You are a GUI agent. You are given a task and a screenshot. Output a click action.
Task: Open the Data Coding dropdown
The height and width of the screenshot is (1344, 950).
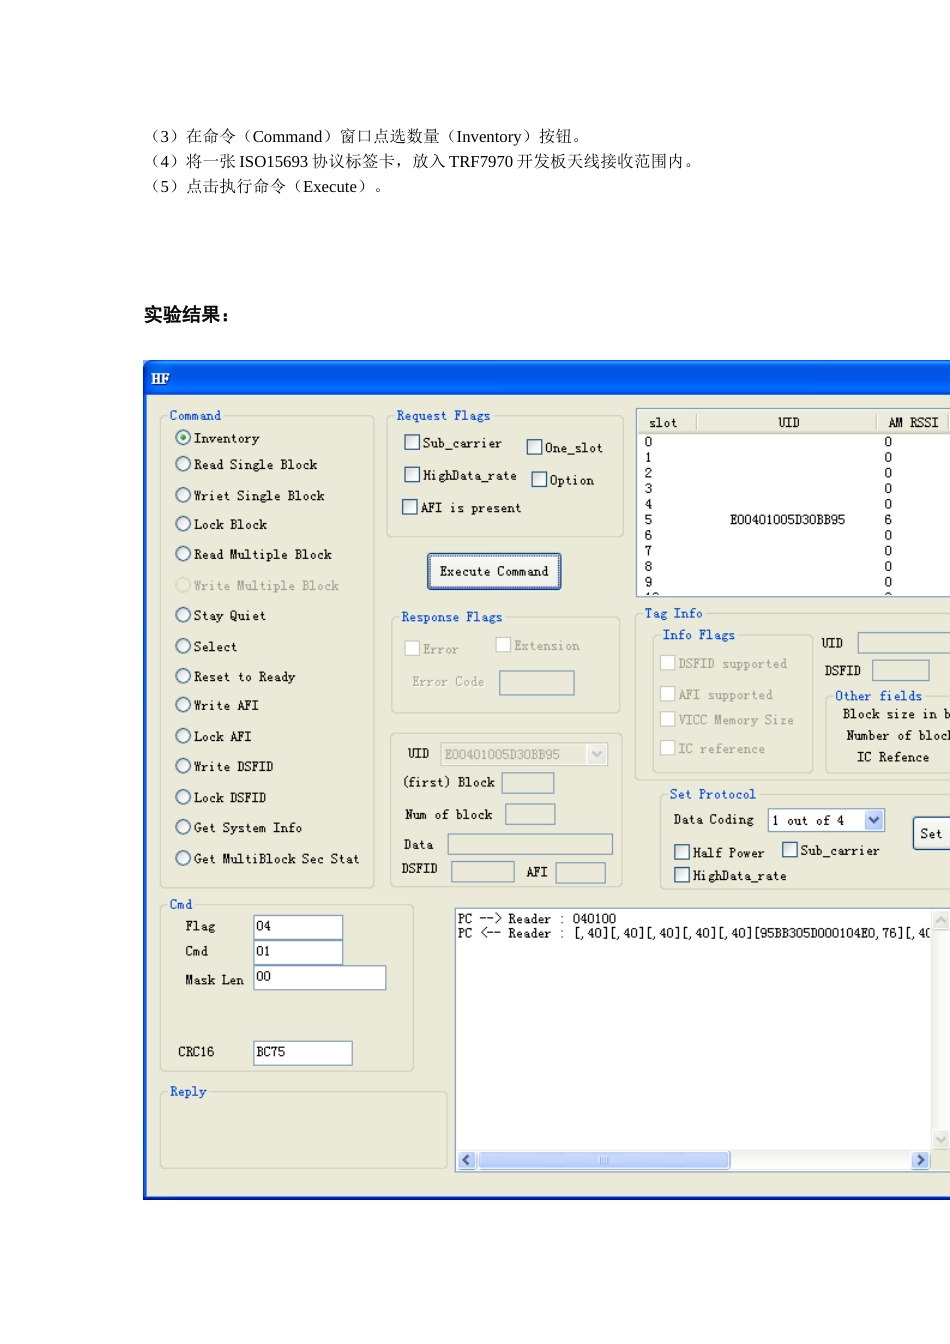874,820
